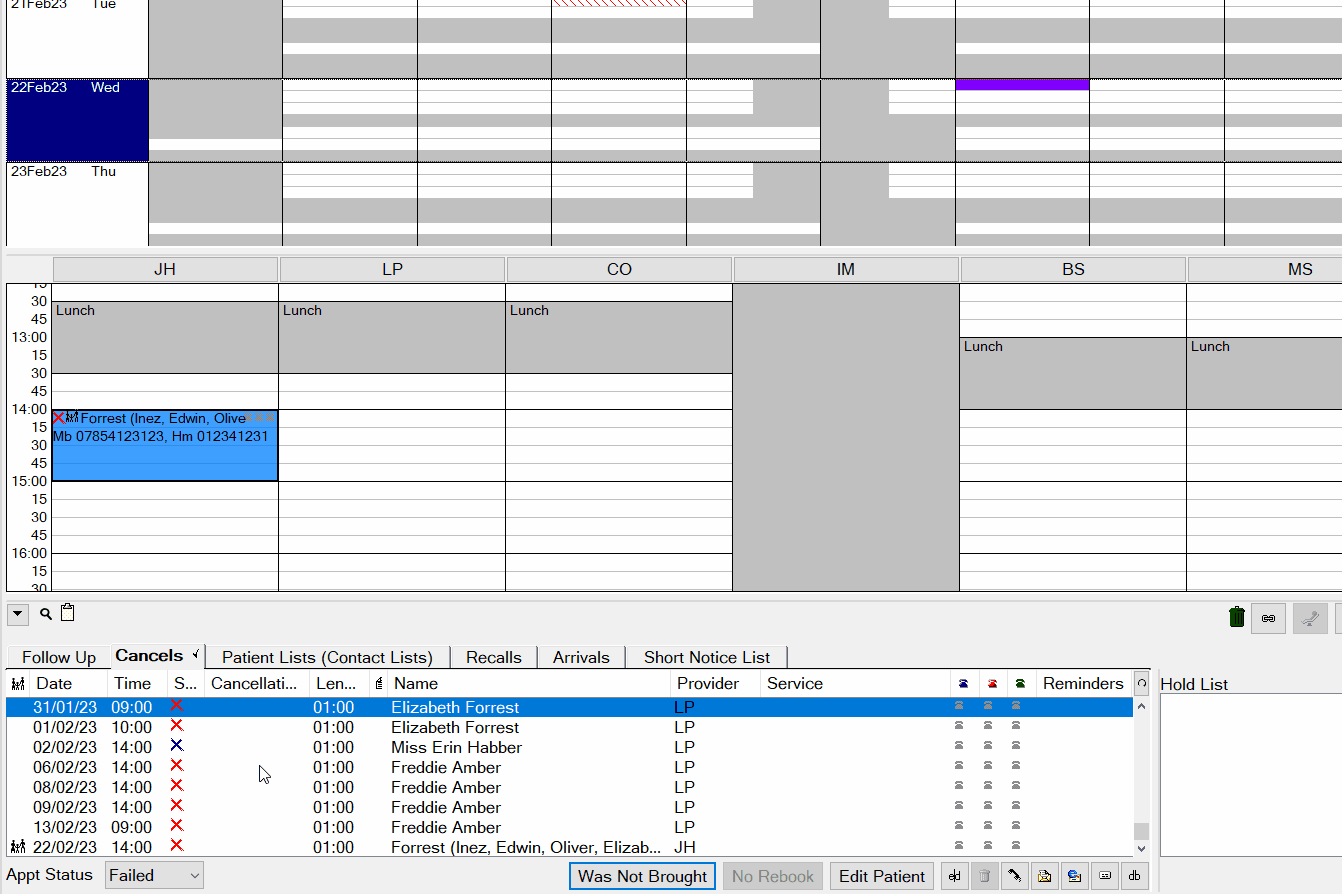The image size is (1342, 894).
Task: Click the blue telephone column header icon
Action: pyautogui.click(x=963, y=684)
